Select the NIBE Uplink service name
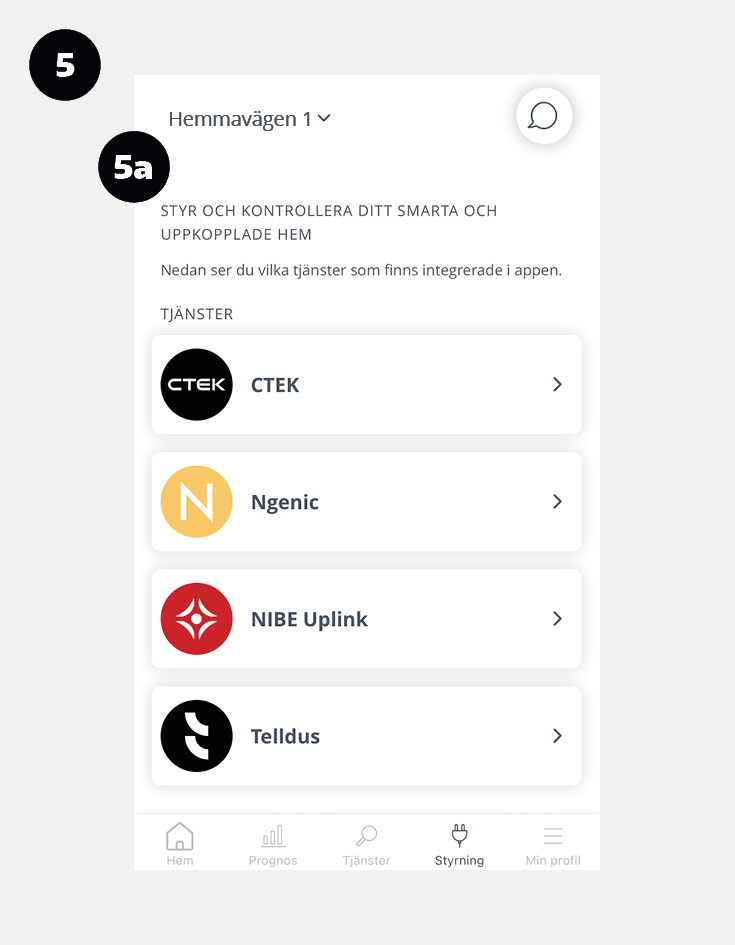The width and height of the screenshot is (735, 945). (x=309, y=620)
